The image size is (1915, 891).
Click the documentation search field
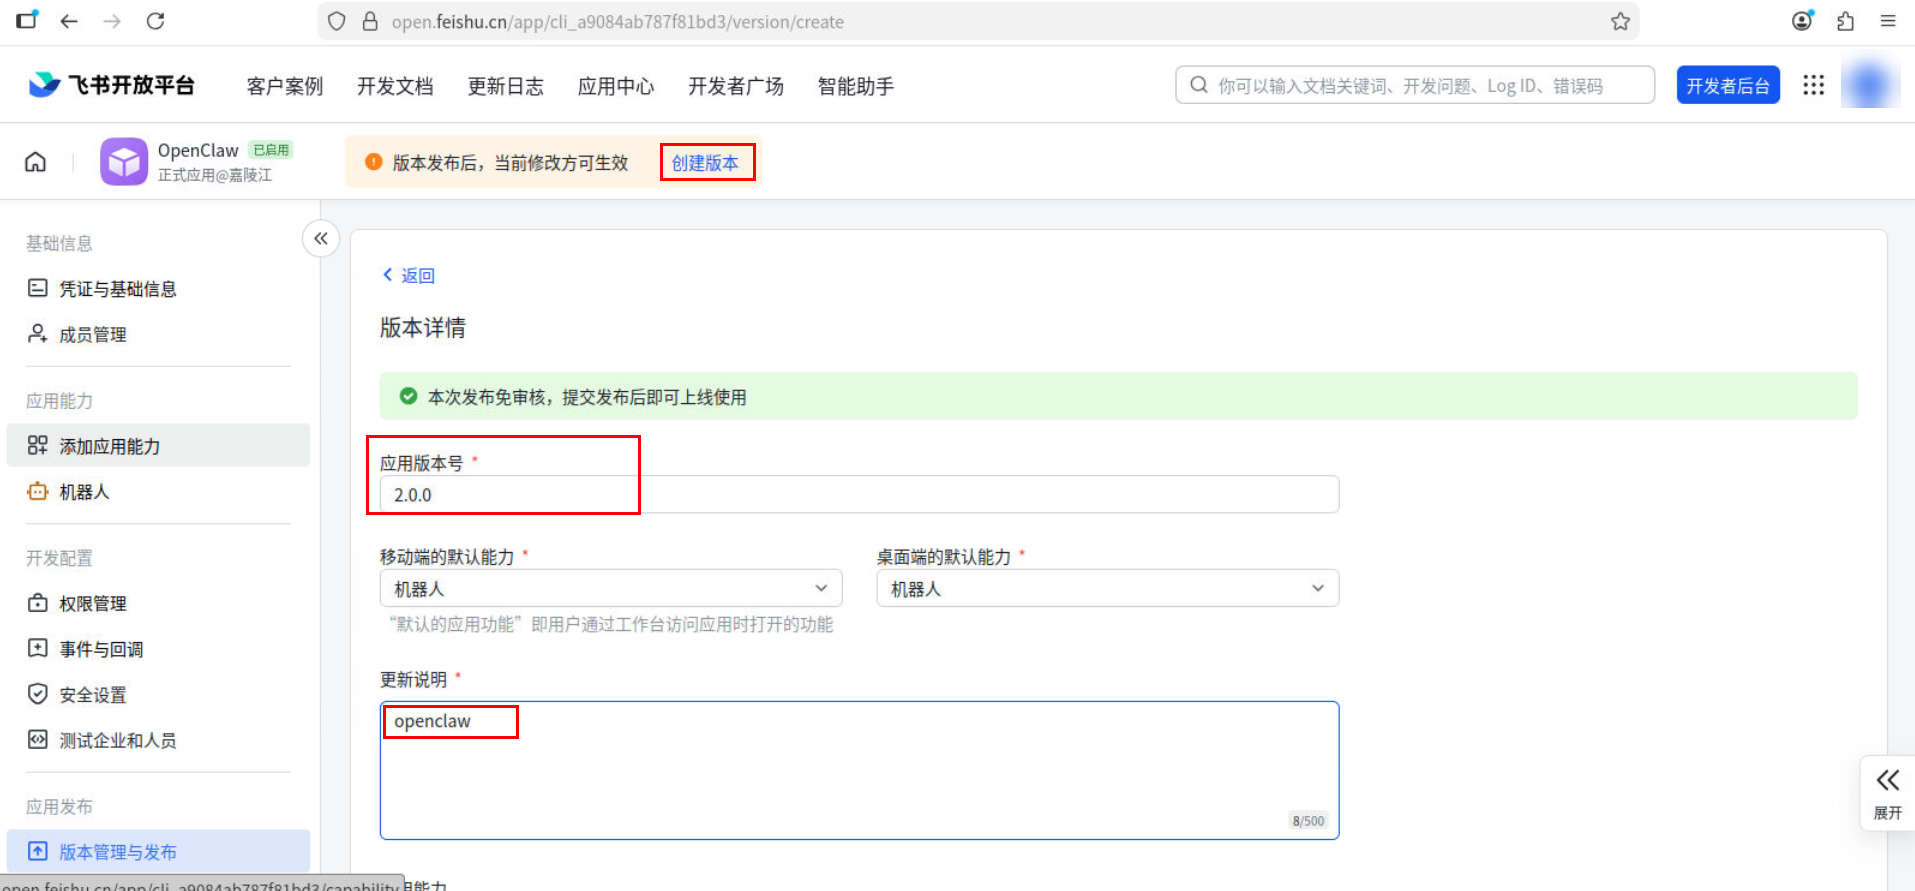(x=1415, y=85)
